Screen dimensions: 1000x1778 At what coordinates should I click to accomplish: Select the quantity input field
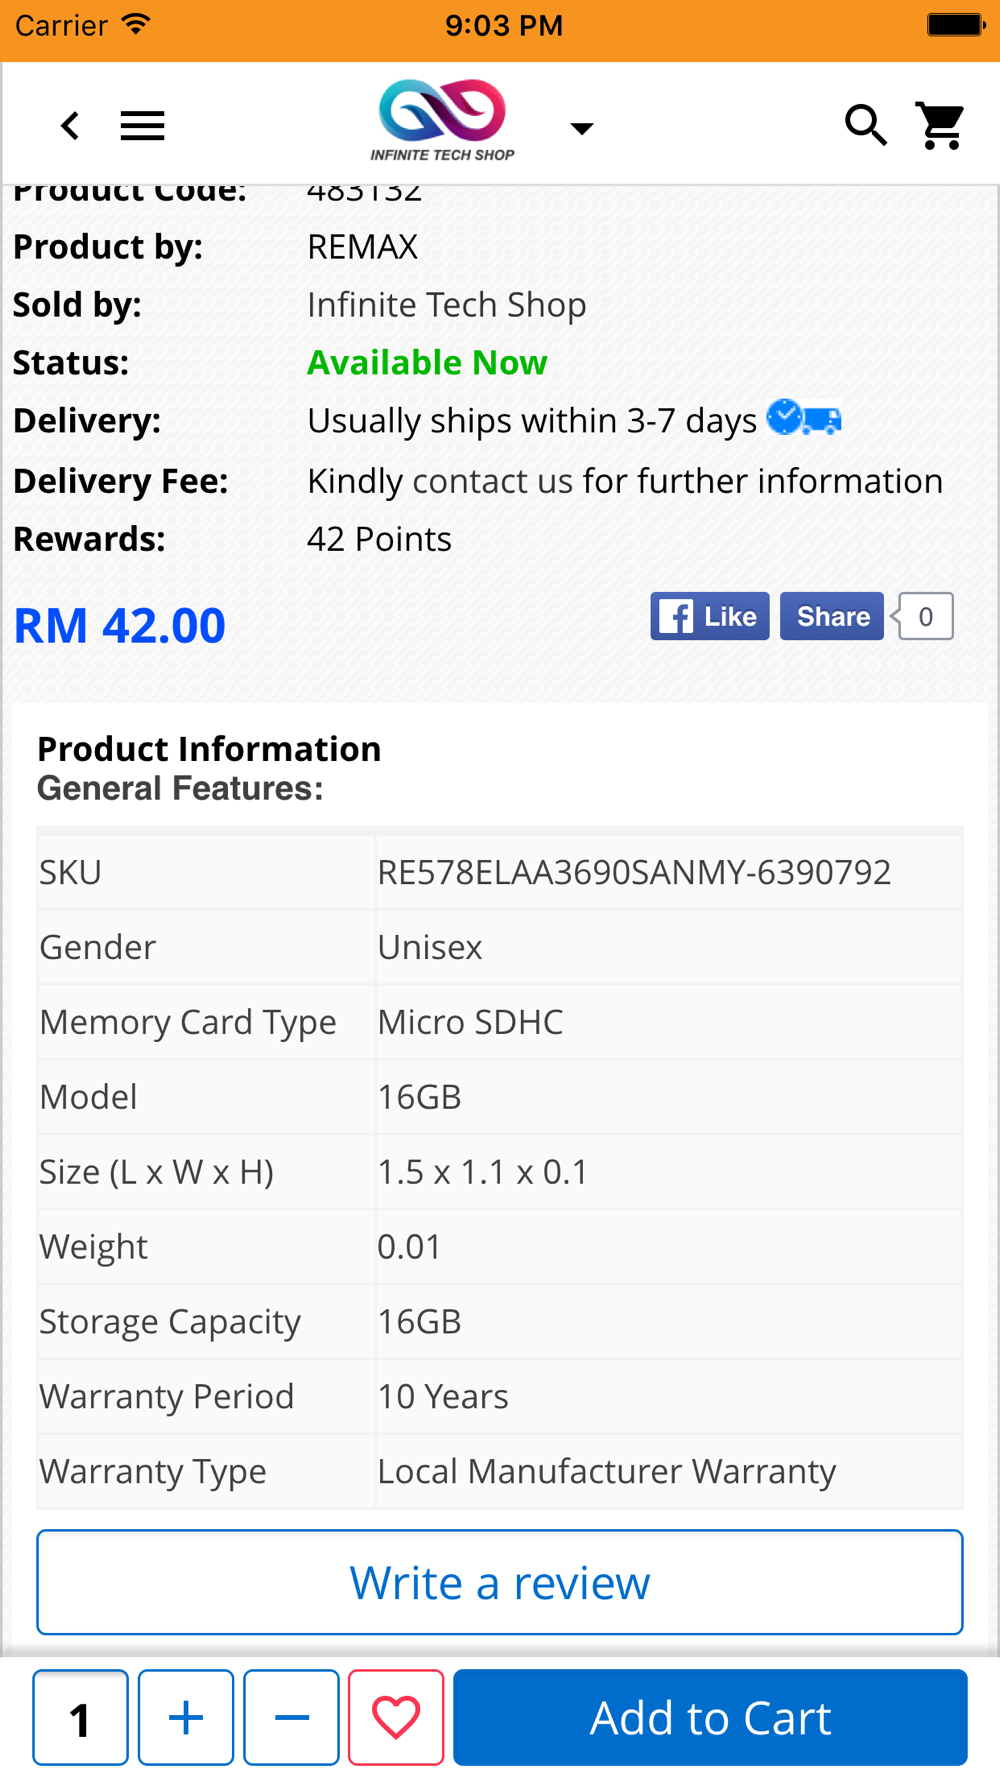[80, 1717]
